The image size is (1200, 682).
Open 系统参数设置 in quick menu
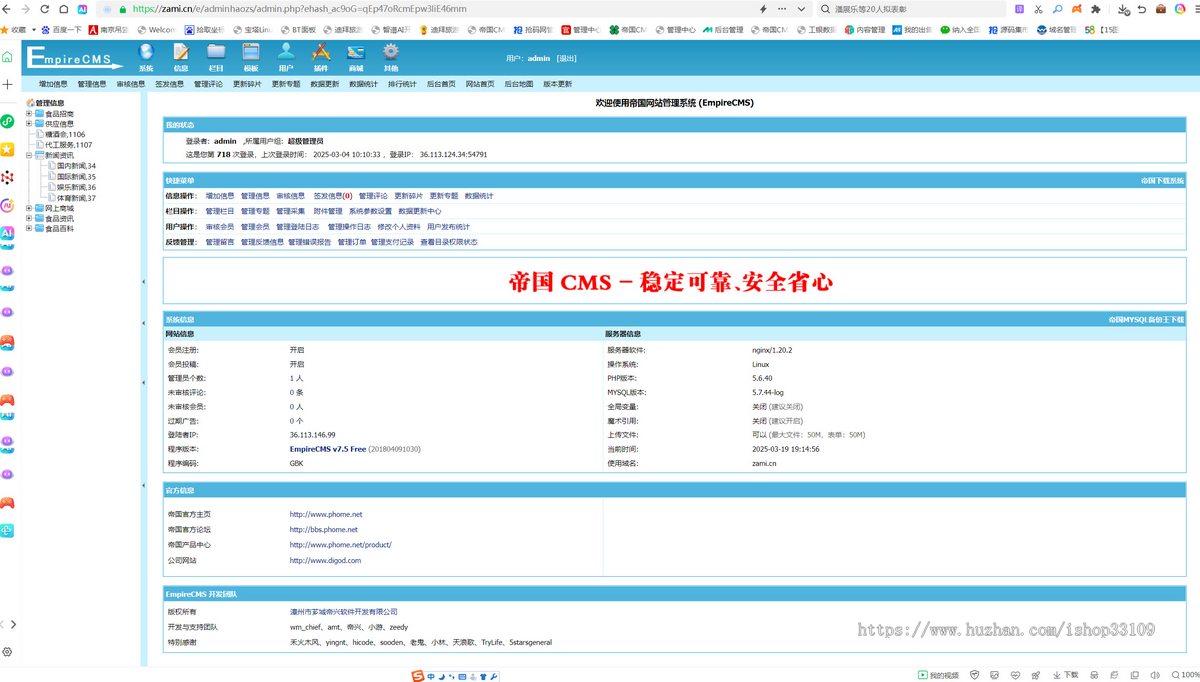(370, 211)
